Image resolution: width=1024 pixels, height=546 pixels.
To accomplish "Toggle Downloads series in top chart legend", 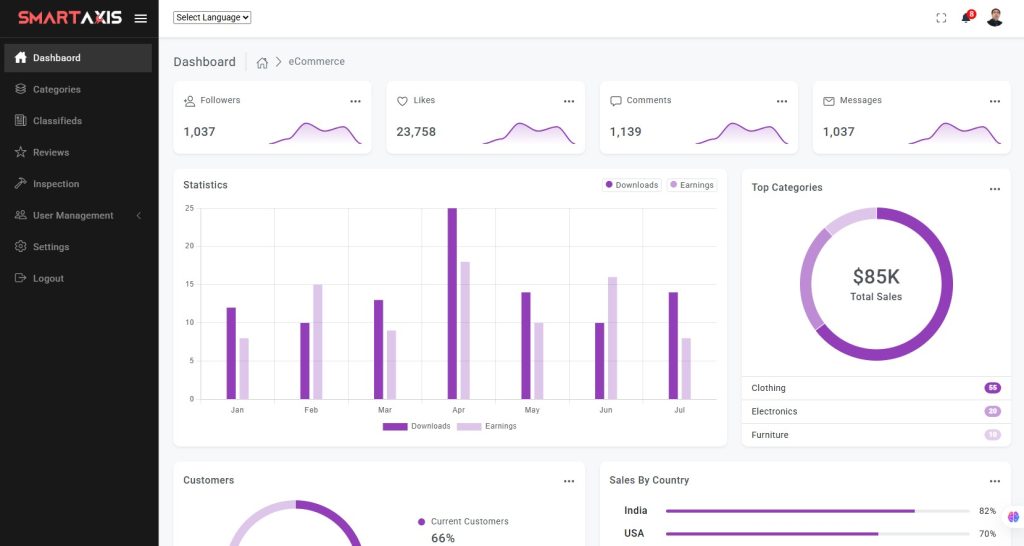I will click(x=632, y=185).
